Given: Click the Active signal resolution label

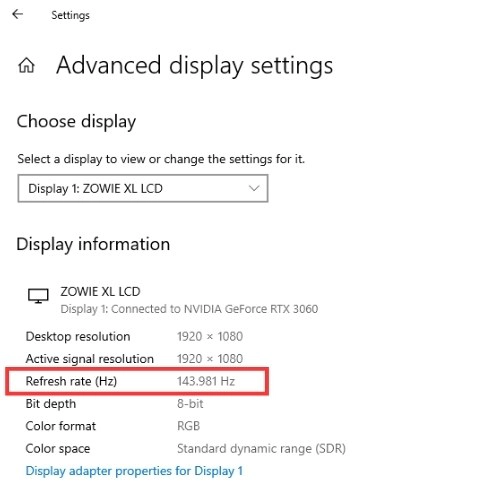Looking at the screenshot, I should point(90,359).
